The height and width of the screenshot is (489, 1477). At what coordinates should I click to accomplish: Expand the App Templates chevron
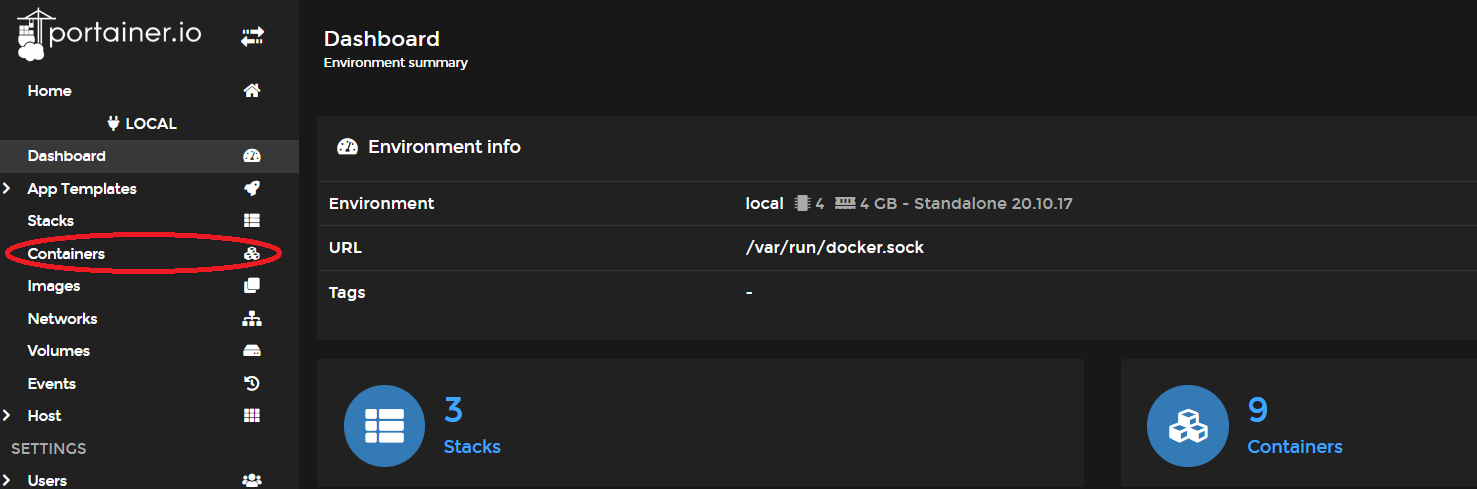tap(7, 189)
